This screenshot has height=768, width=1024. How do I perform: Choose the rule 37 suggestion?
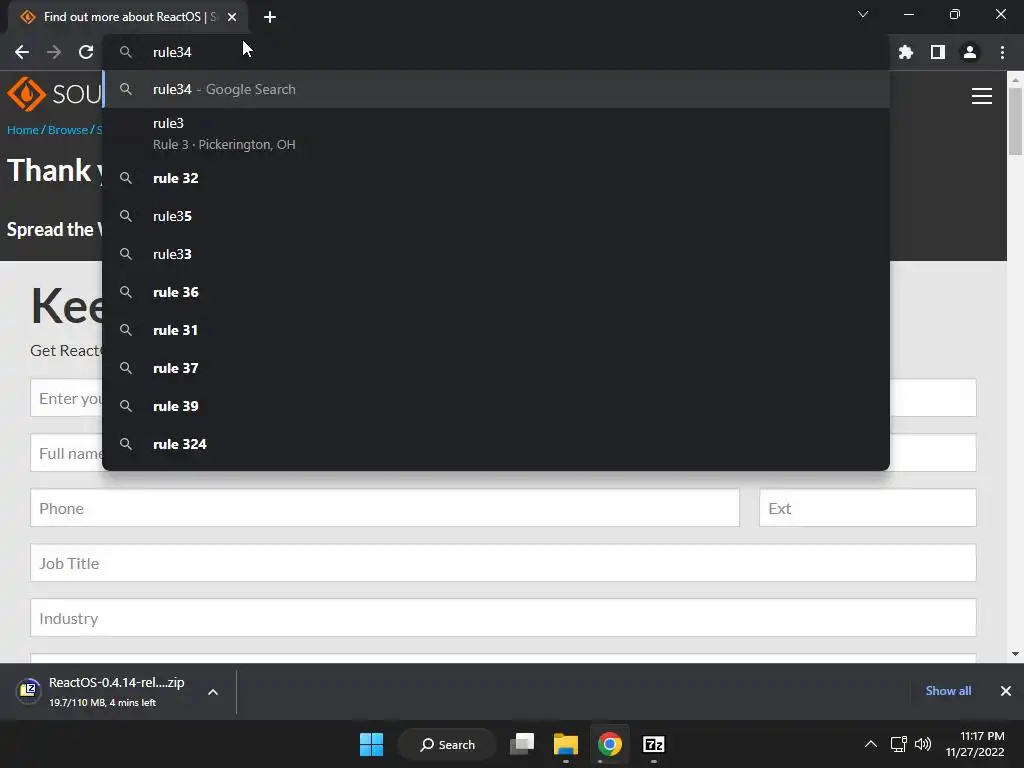tap(496, 368)
